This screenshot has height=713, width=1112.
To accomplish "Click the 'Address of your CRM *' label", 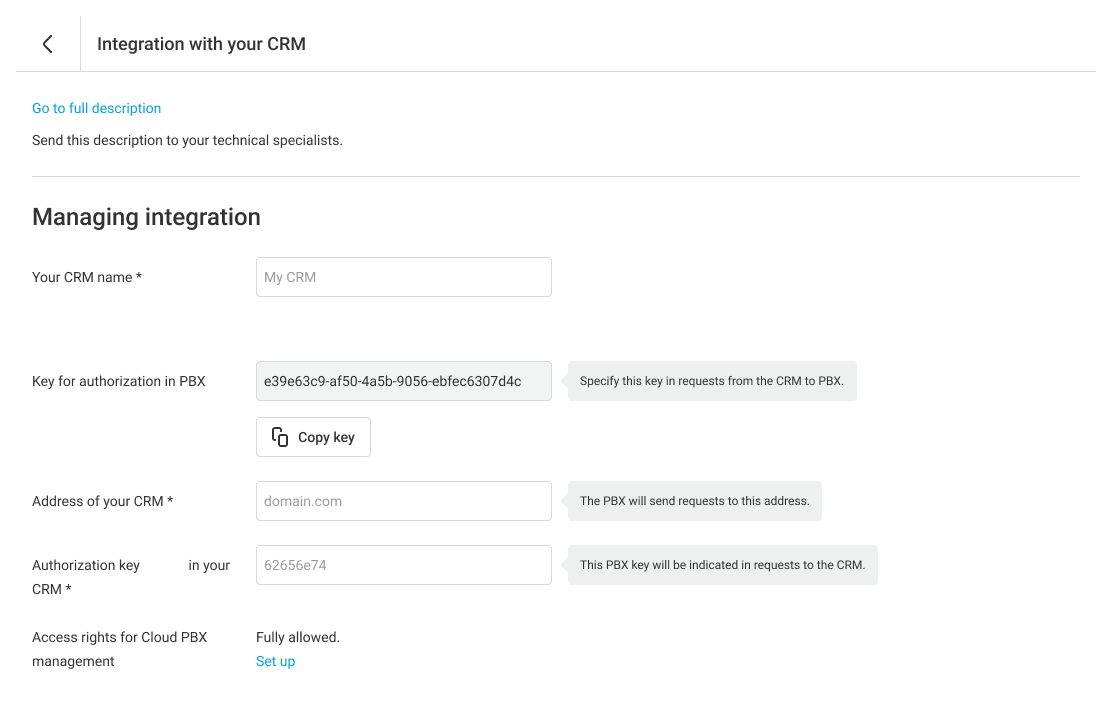I will [x=102, y=501].
